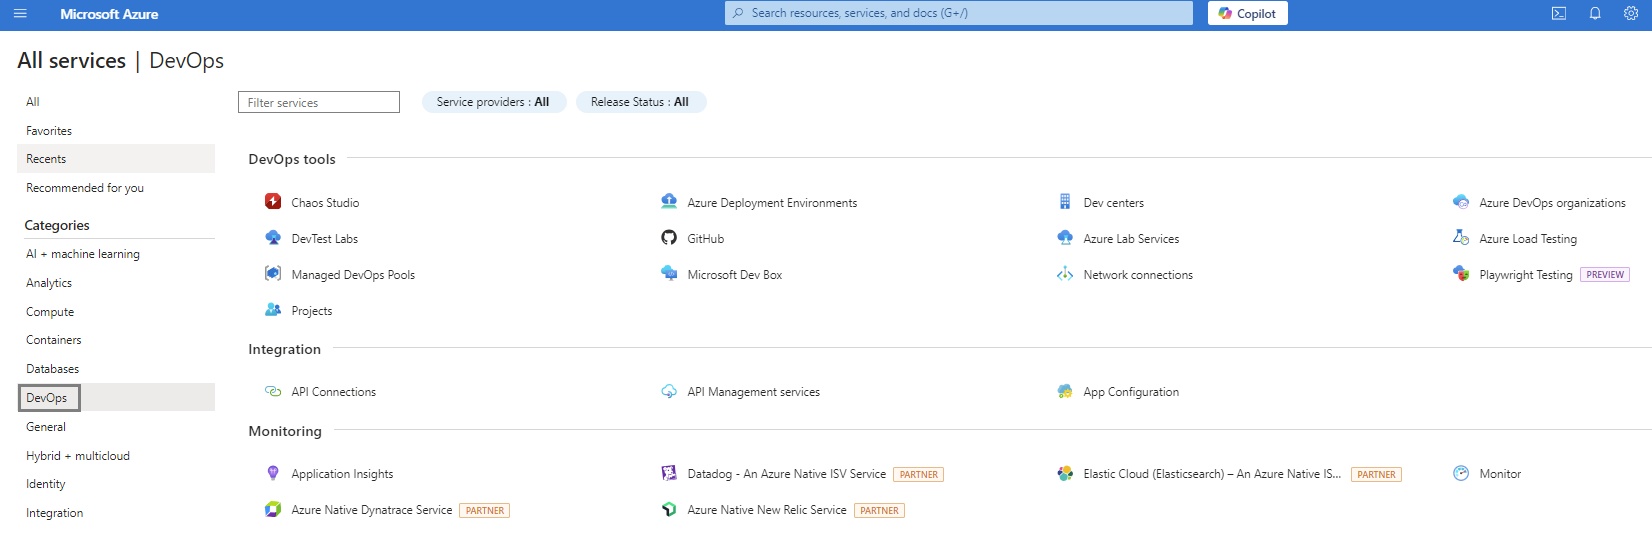
Task: Open the notifications bell
Action: pos(1595,14)
